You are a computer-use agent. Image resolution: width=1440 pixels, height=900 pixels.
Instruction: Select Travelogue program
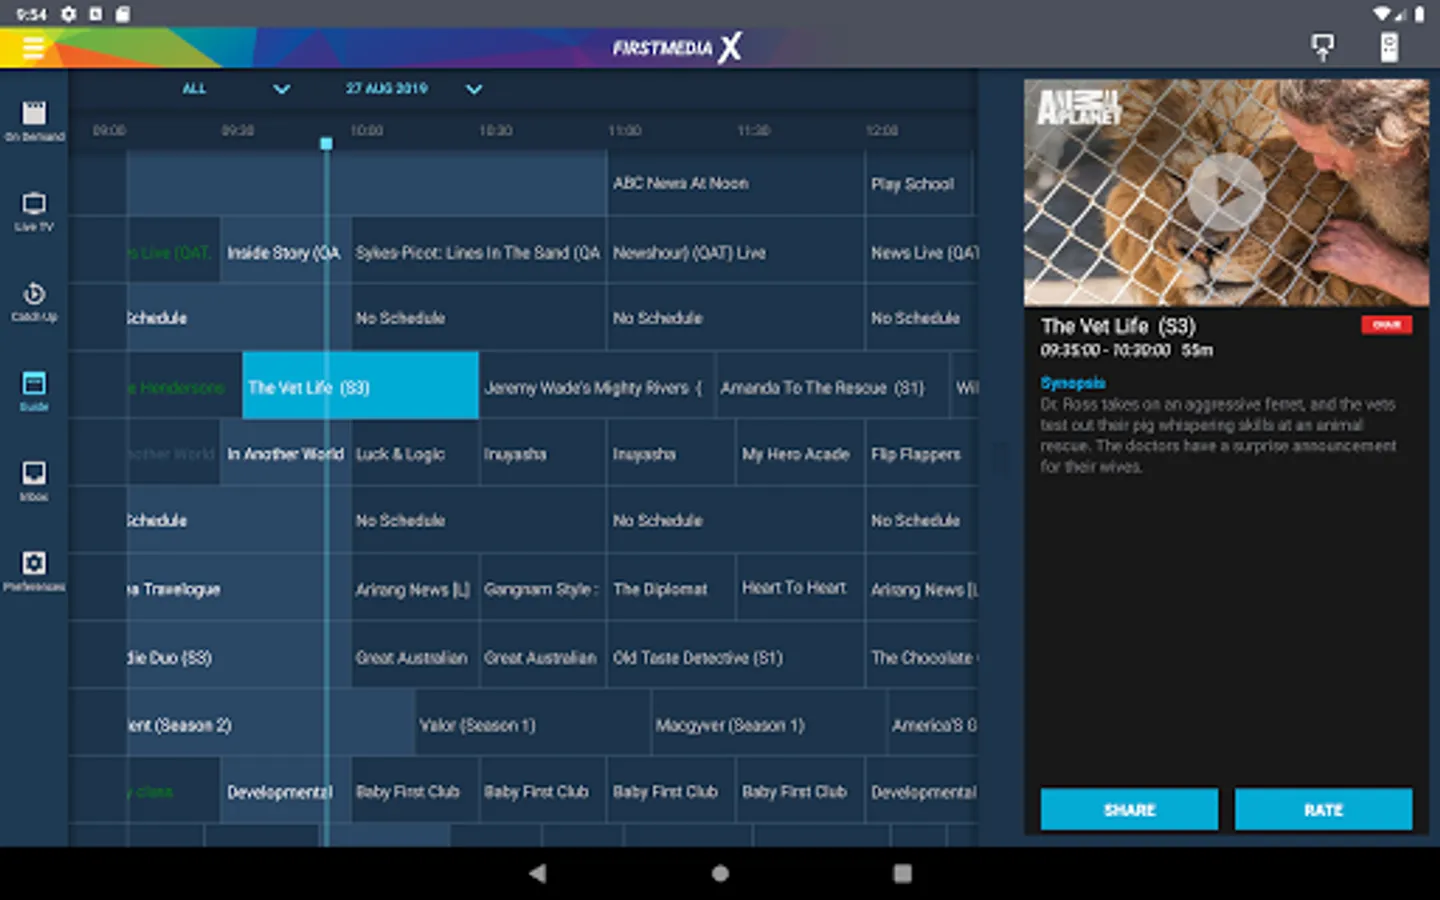[x=238, y=588]
